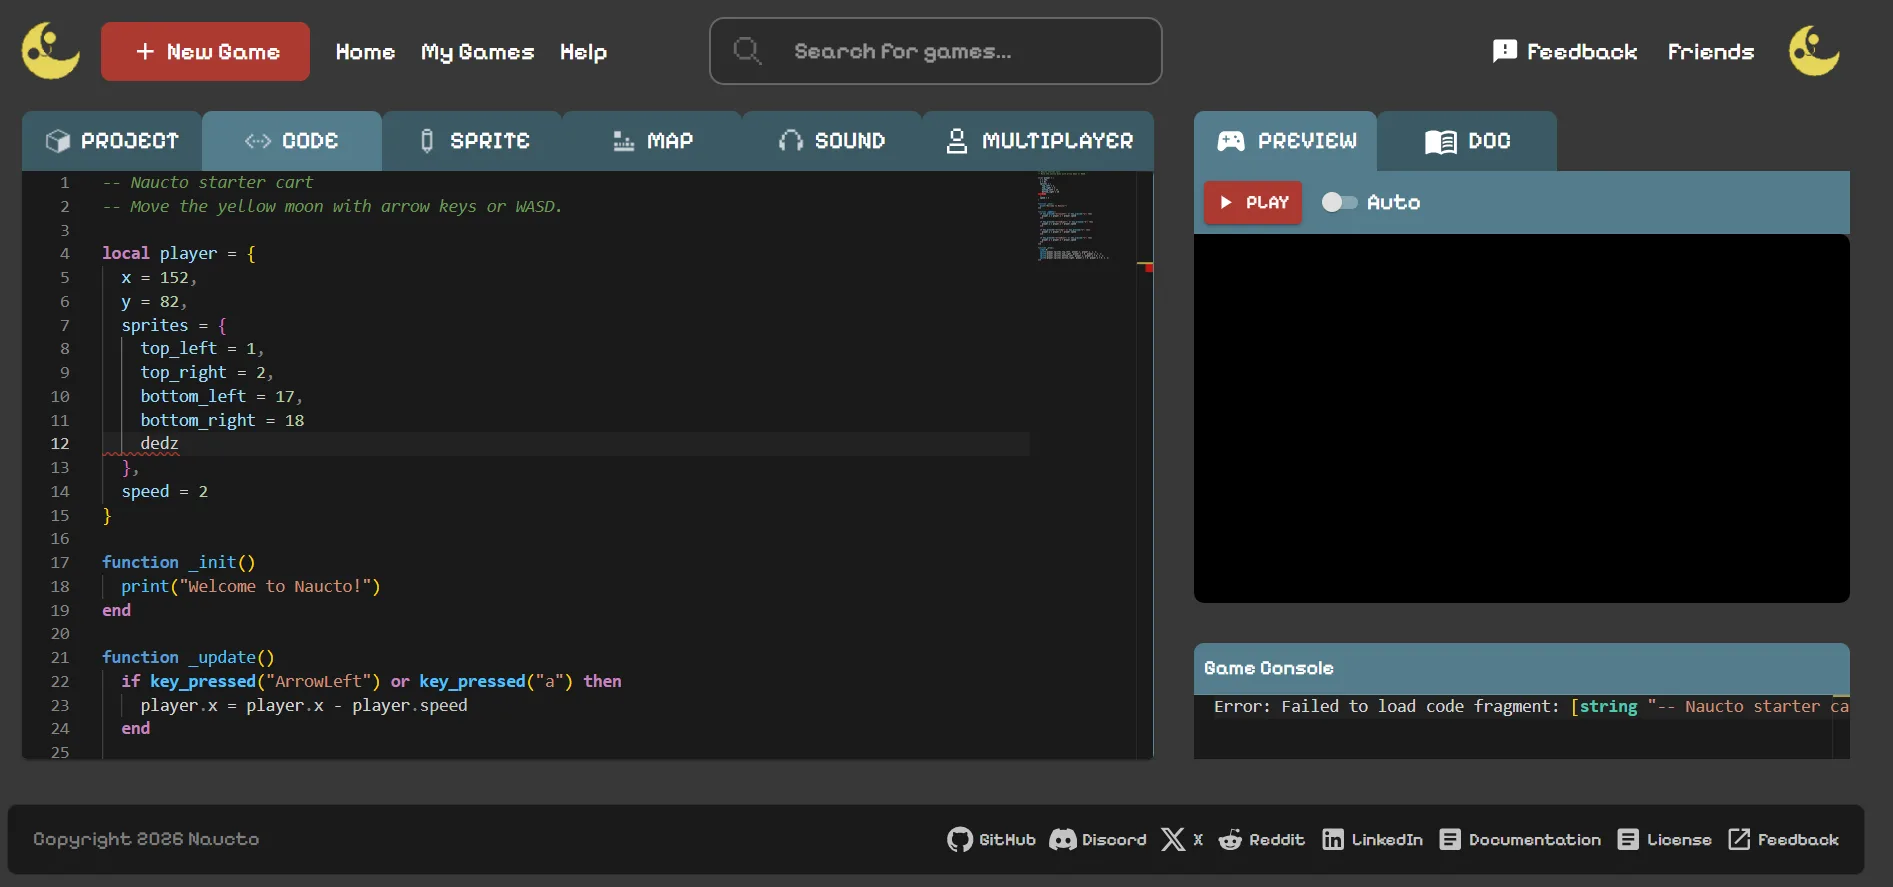Screen dimensions: 1893x887
Task: Click the Feedback text in header
Action: 1582,52
